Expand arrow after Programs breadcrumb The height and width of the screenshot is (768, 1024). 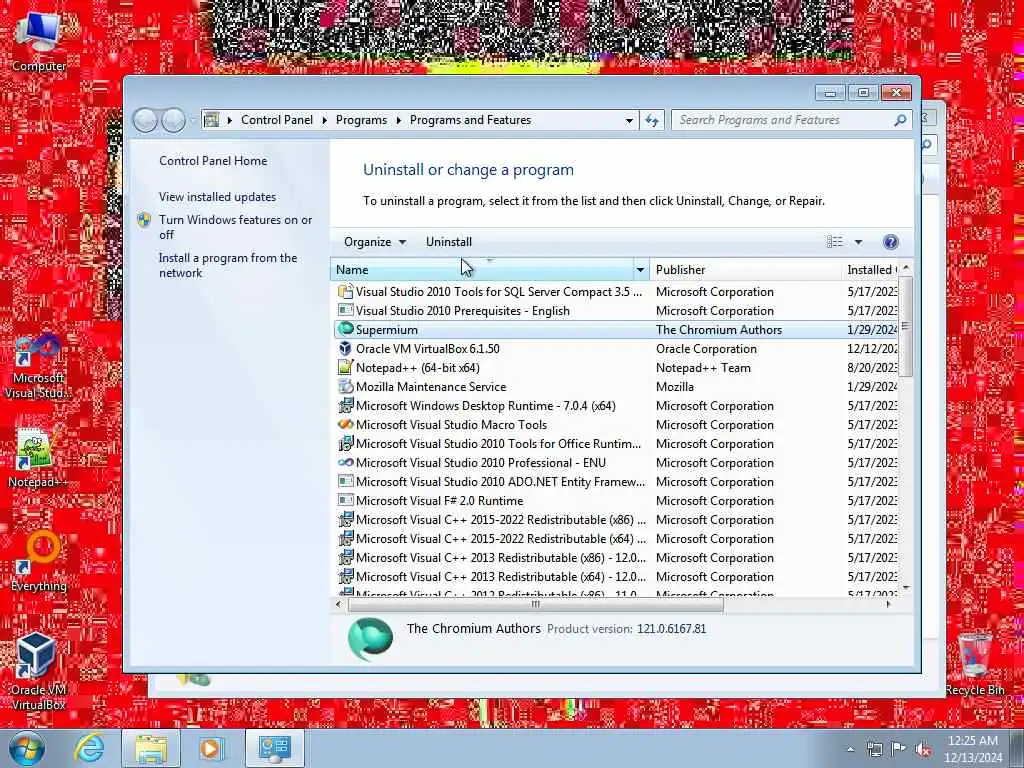[398, 120]
